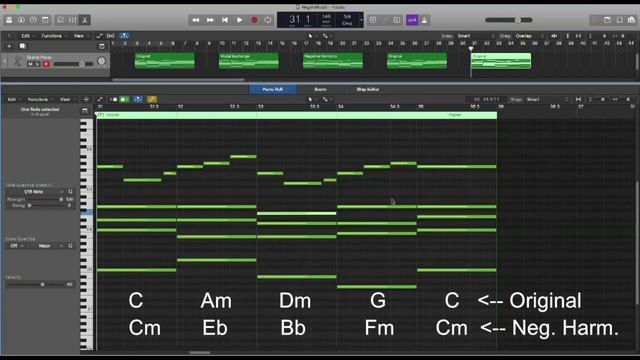
Task: Click the red Record button
Action: (x=254, y=20)
